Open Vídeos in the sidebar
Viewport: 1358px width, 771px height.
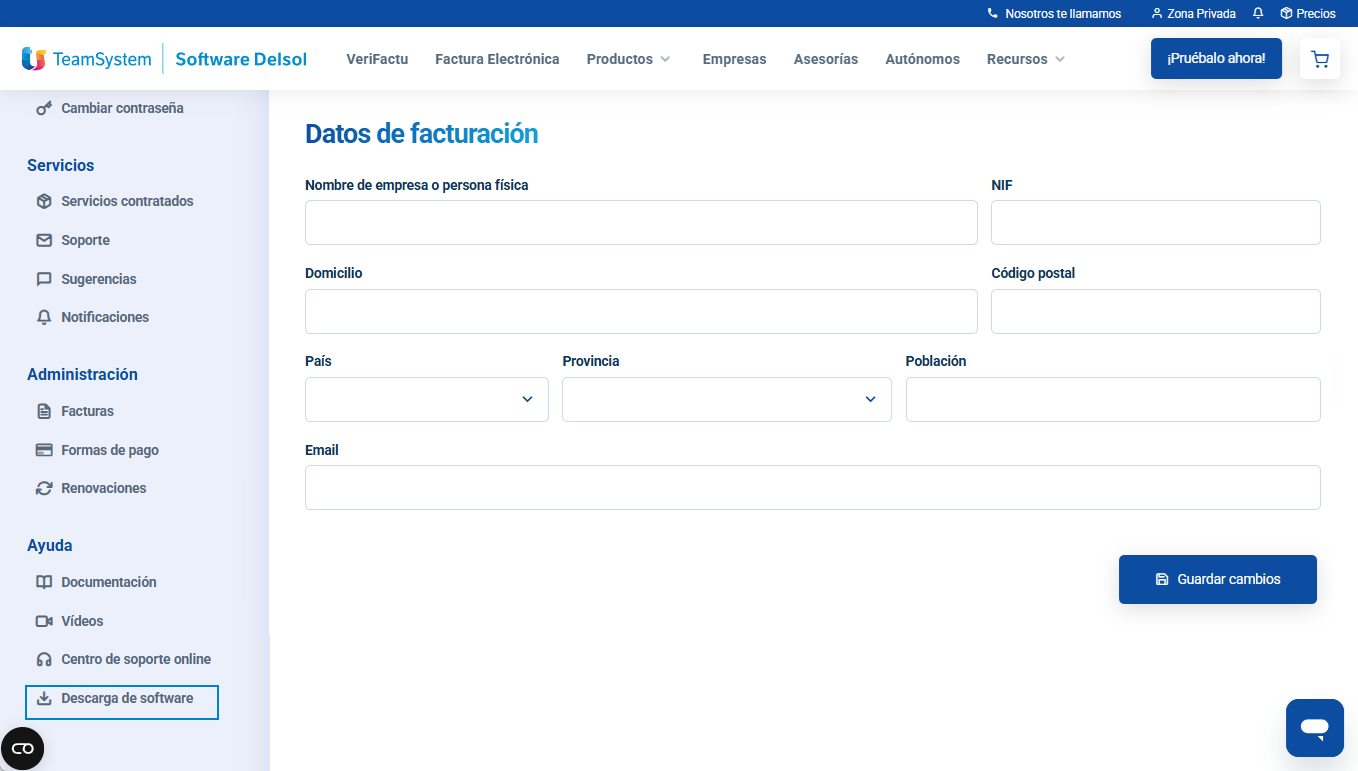82,621
